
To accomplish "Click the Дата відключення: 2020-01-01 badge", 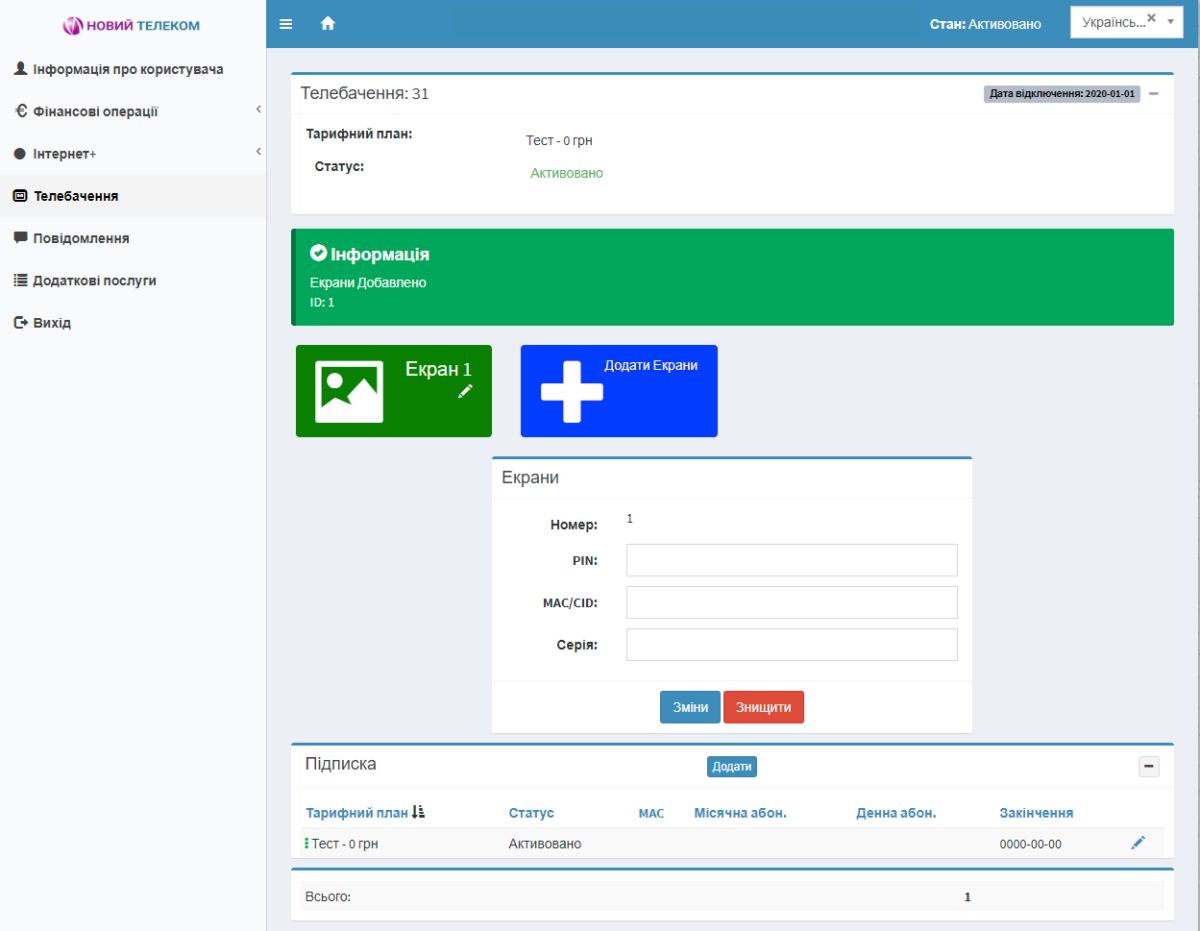I will point(1062,94).
